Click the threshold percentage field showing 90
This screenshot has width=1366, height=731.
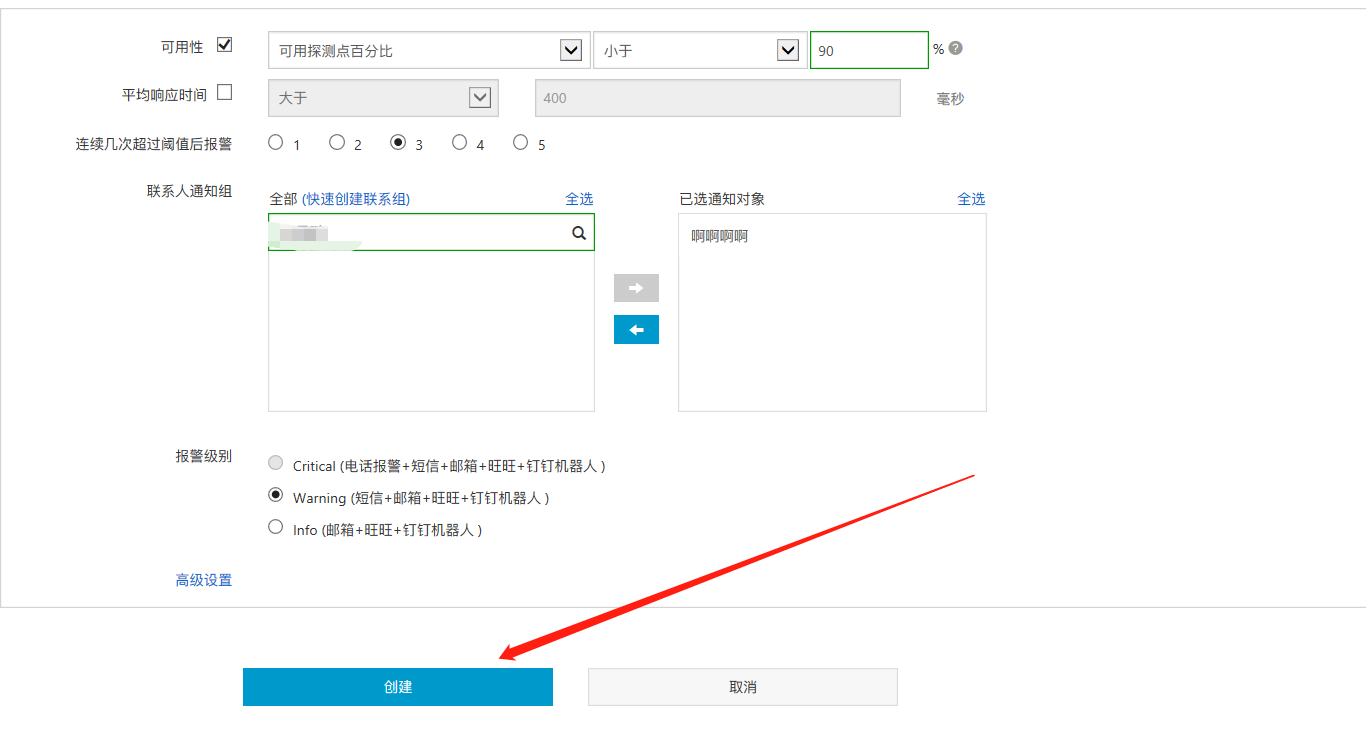tap(868, 50)
